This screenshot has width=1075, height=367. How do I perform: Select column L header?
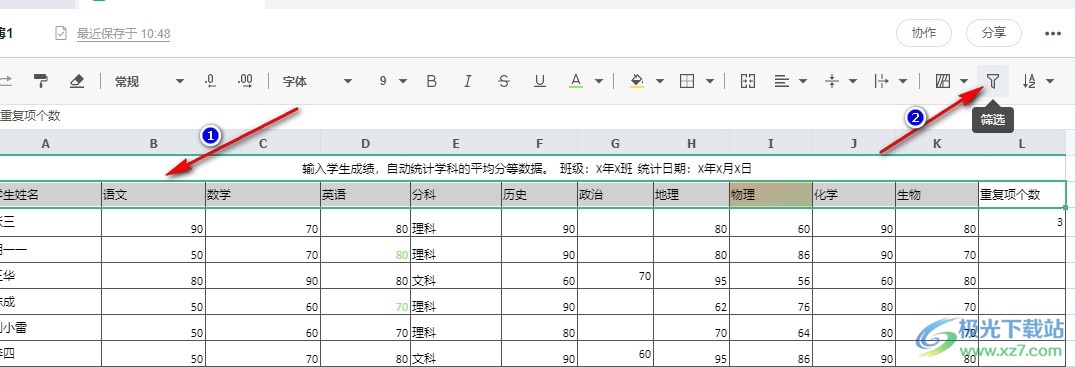1022,143
